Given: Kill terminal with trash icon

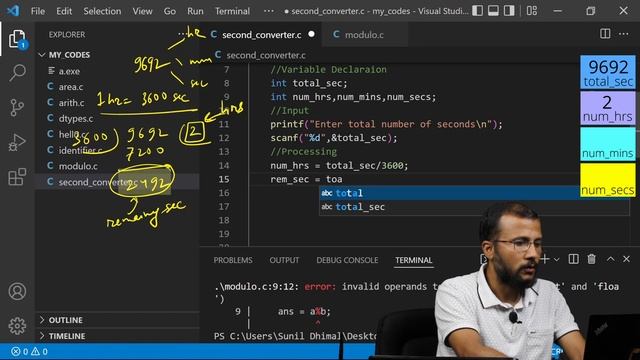Looking at the screenshot, I should 591,259.
